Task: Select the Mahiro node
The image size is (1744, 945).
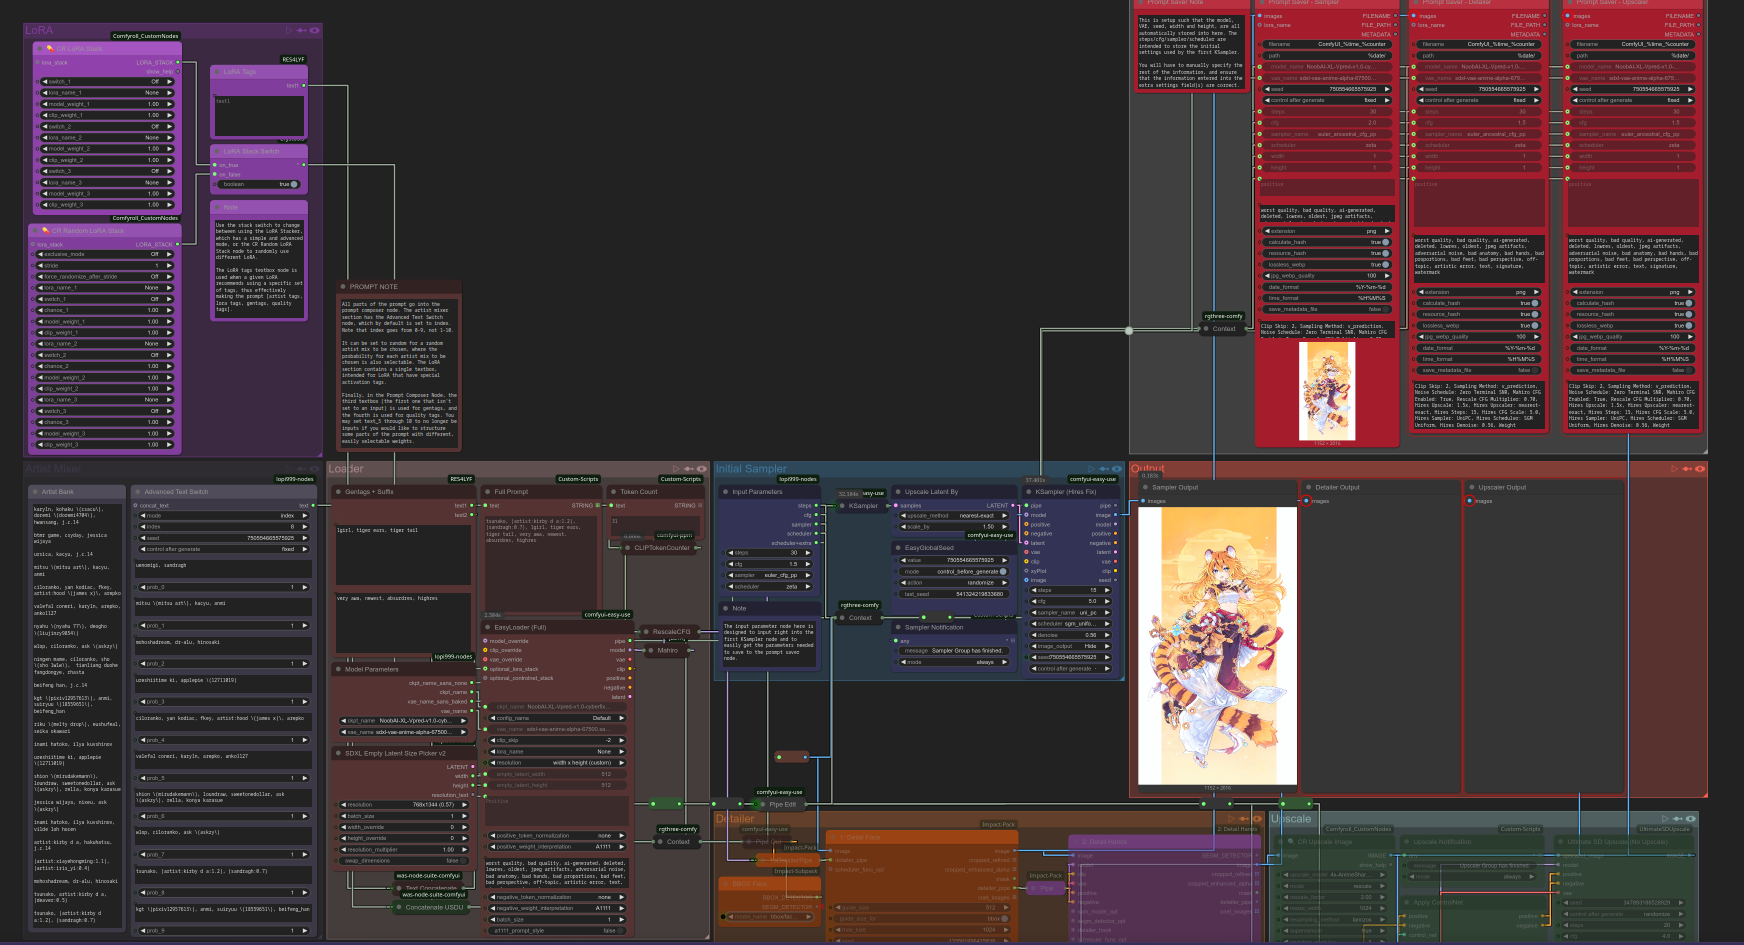Action: pos(667,650)
